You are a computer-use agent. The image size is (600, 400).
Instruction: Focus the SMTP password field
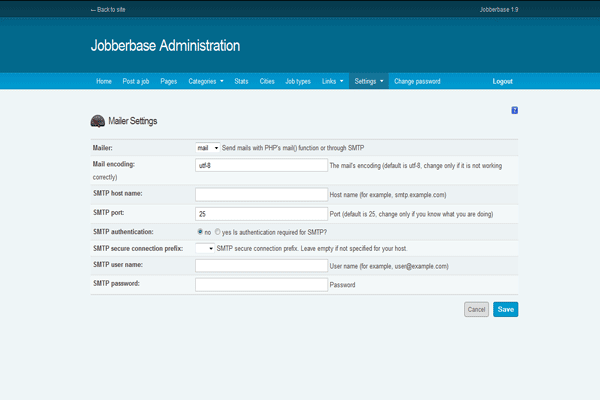point(261,284)
